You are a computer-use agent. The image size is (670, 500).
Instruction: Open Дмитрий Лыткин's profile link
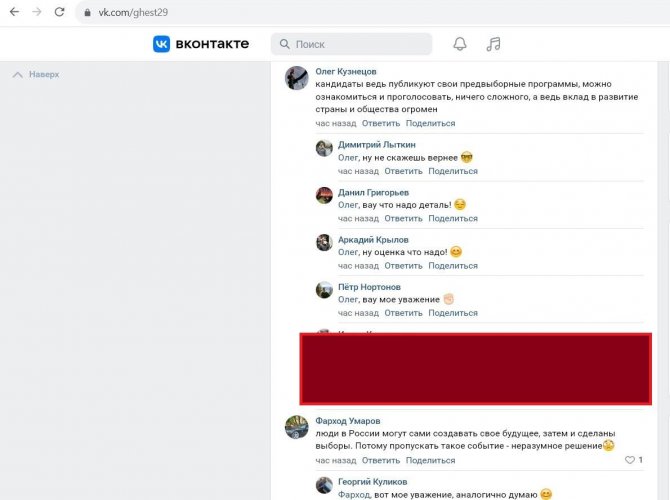click(x=375, y=144)
